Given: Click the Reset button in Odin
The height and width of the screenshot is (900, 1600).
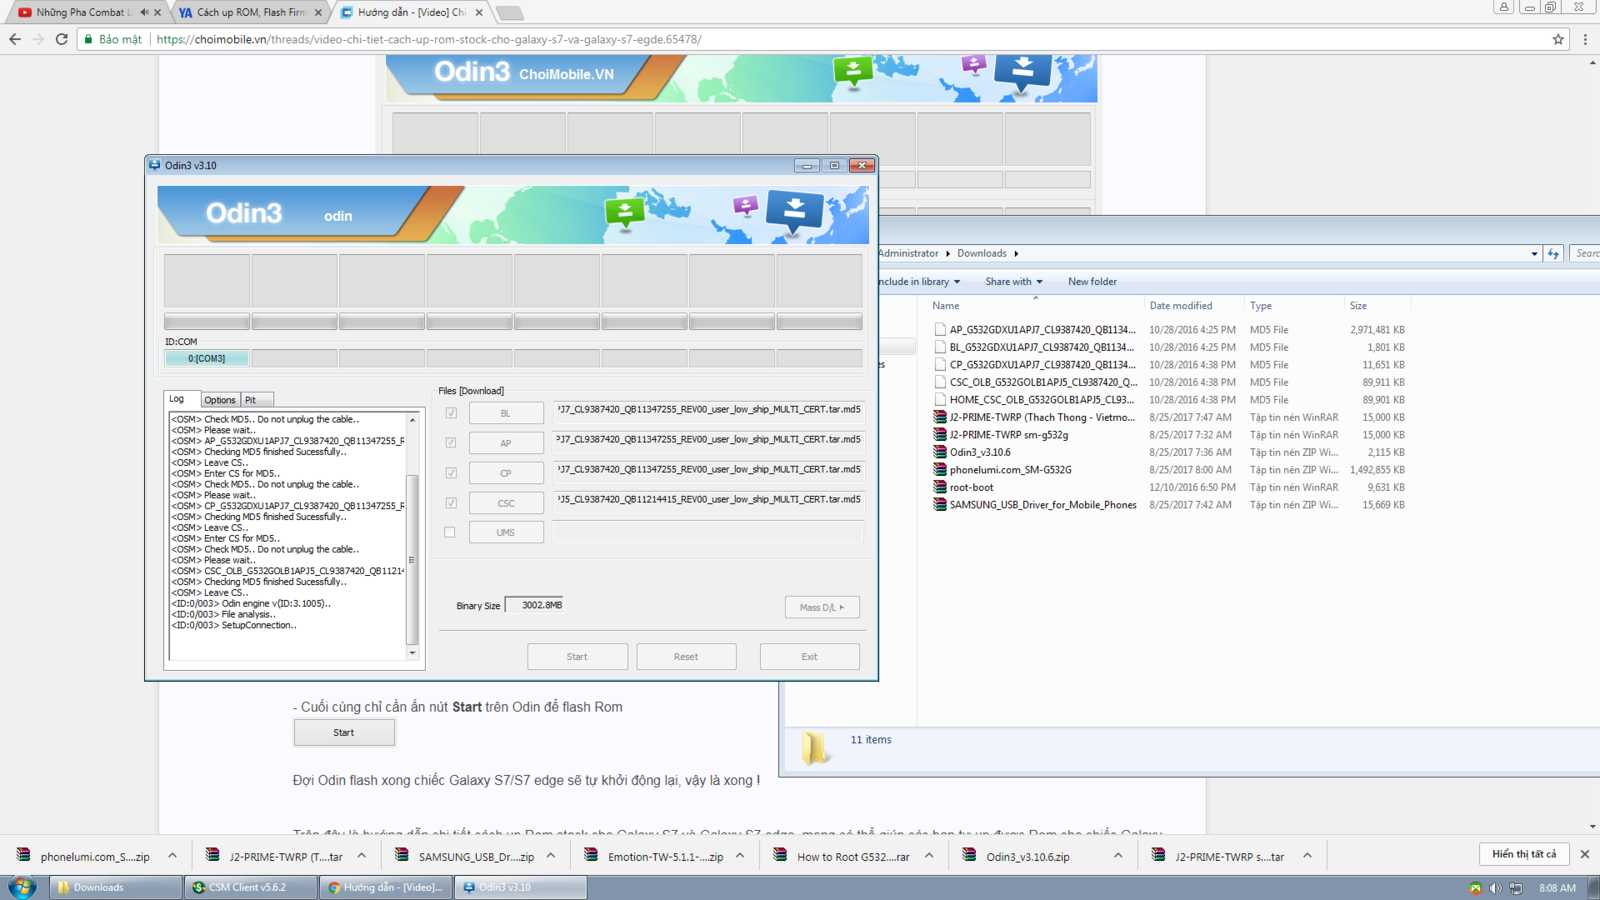Looking at the screenshot, I should pyautogui.click(x=686, y=657).
